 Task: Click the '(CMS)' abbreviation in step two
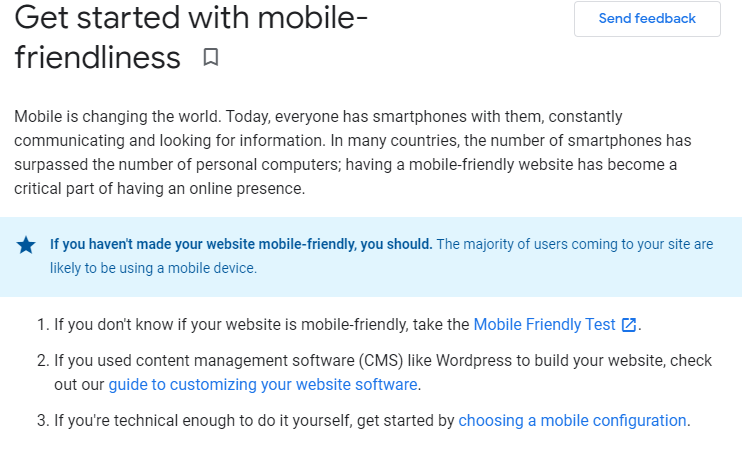tap(380, 361)
